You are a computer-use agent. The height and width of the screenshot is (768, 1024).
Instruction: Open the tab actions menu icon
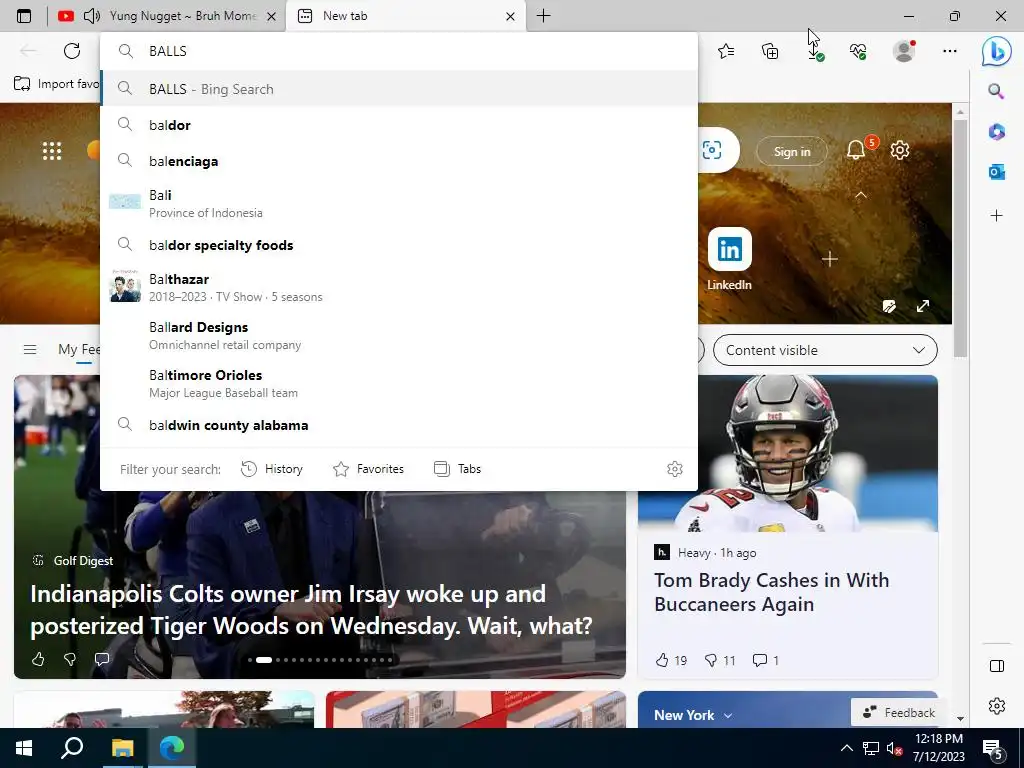24,16
